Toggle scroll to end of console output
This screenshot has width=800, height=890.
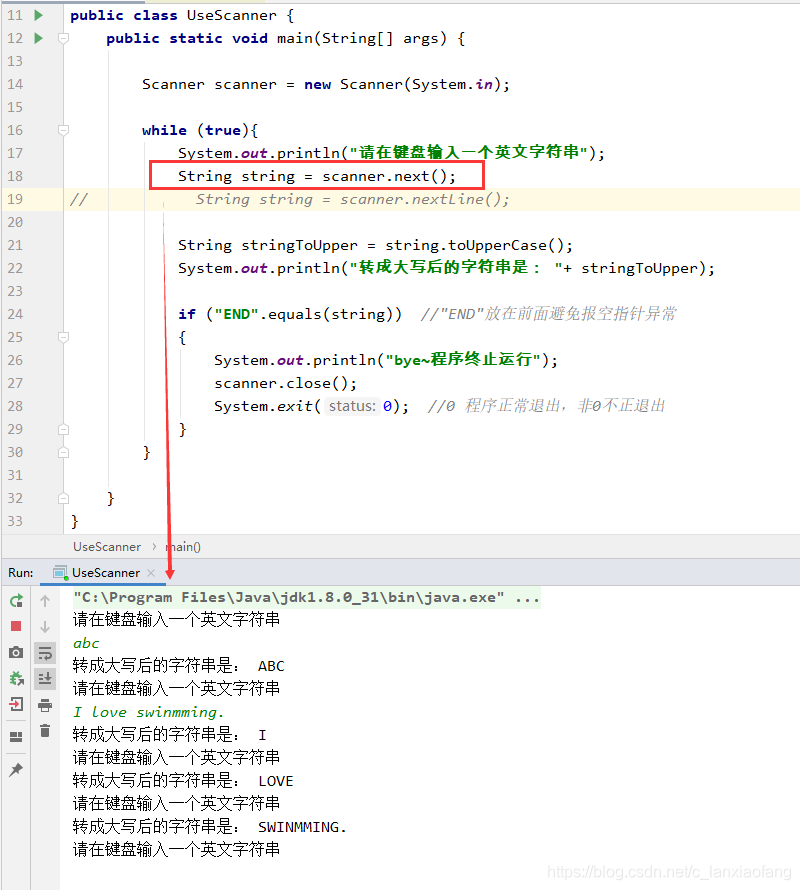(x=45, y=678)
